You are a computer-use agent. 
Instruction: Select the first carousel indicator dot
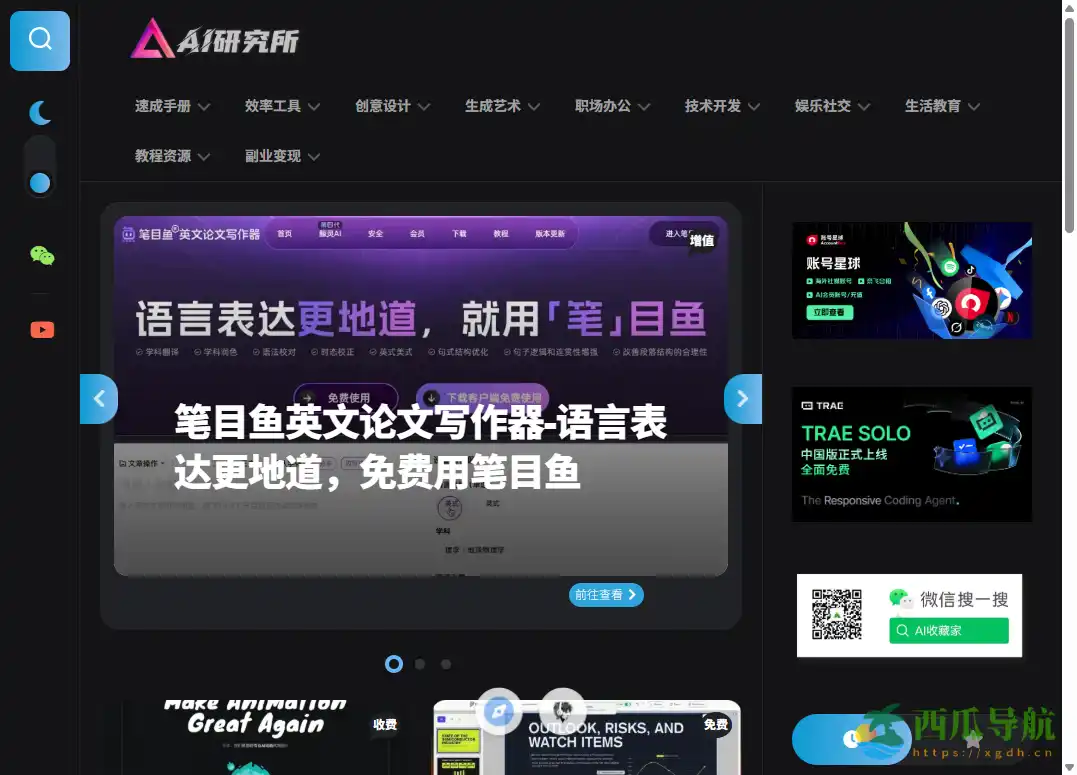coord(393,664)
